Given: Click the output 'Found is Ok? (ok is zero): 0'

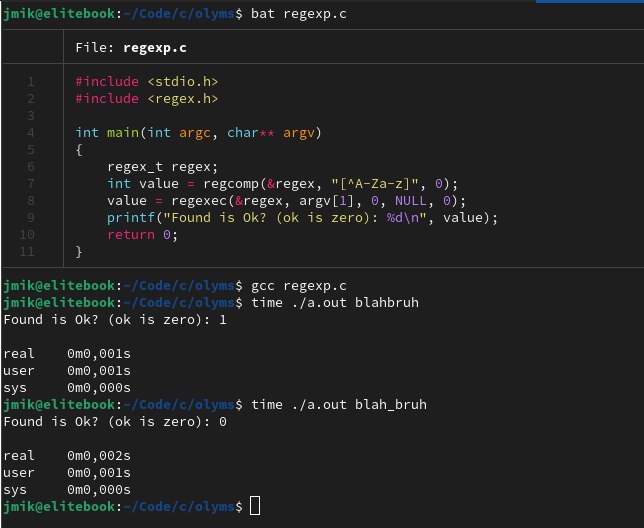Looking at the screenshot, I should point(115,422).
